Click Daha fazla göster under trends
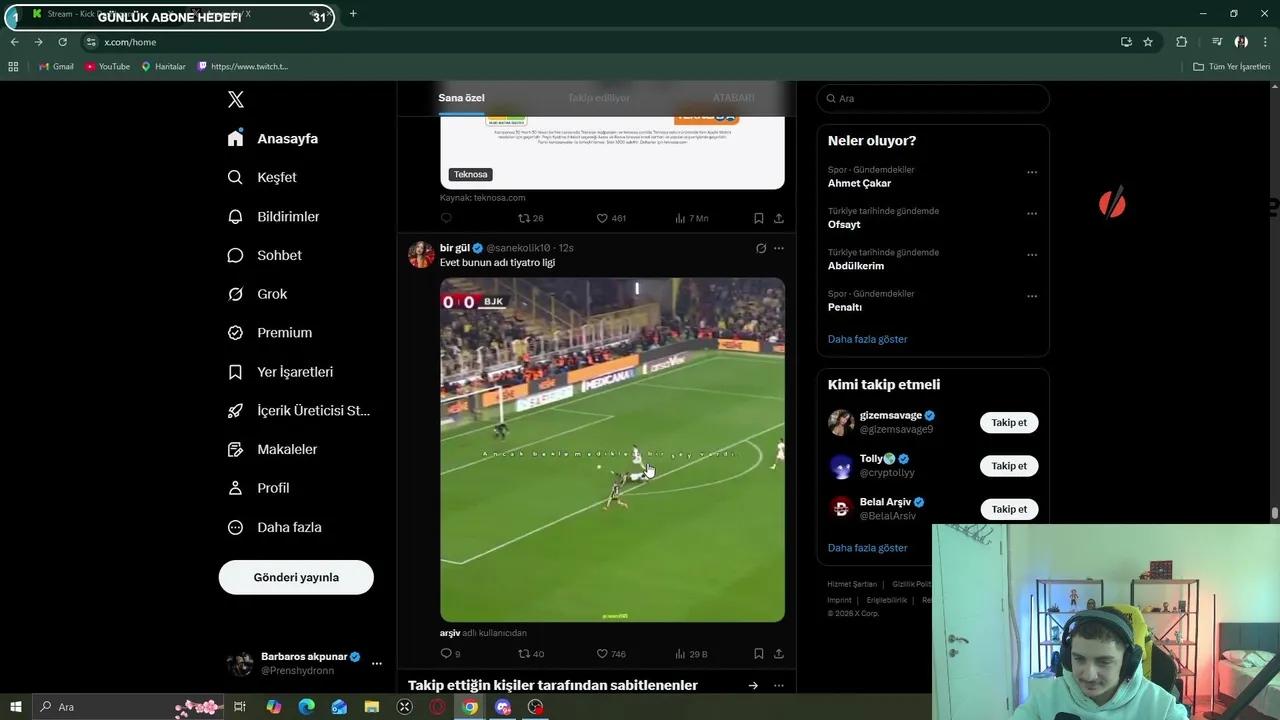The width and height of the screenshot is (1280, 720). coord(867,339)
